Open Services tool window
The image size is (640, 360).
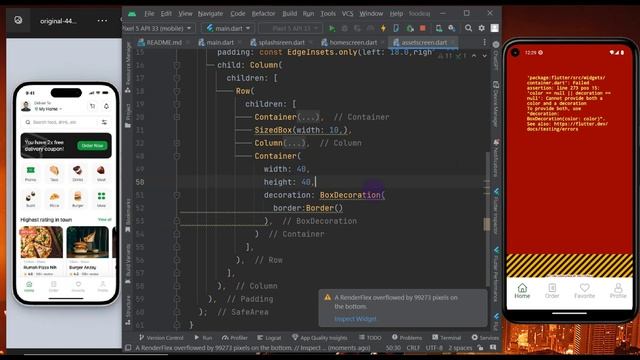(x=485, y=338)
